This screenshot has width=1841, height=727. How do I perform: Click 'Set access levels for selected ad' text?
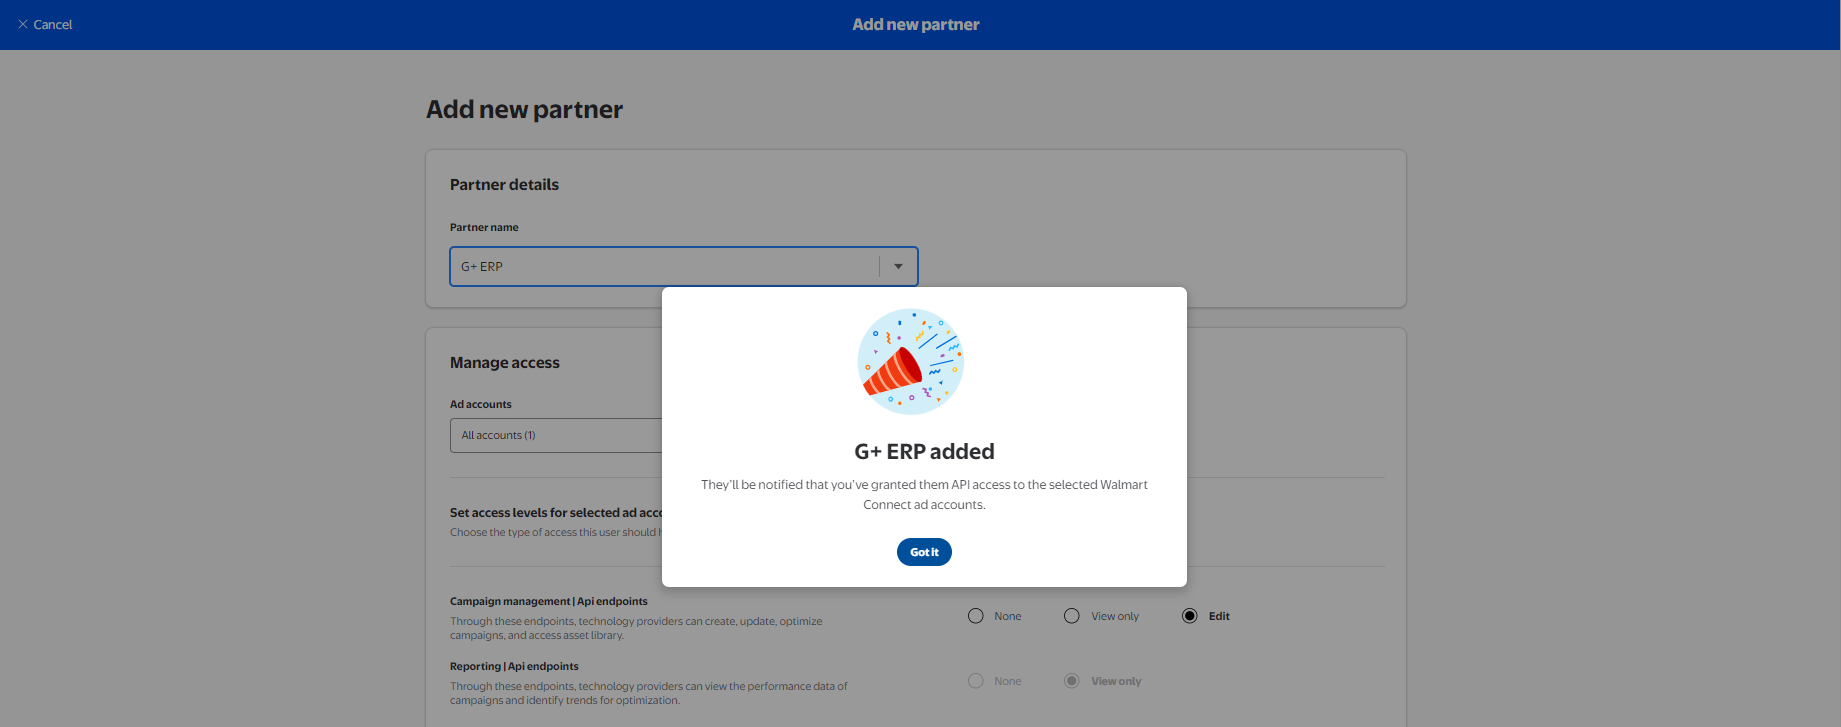(x=555, y=512)
